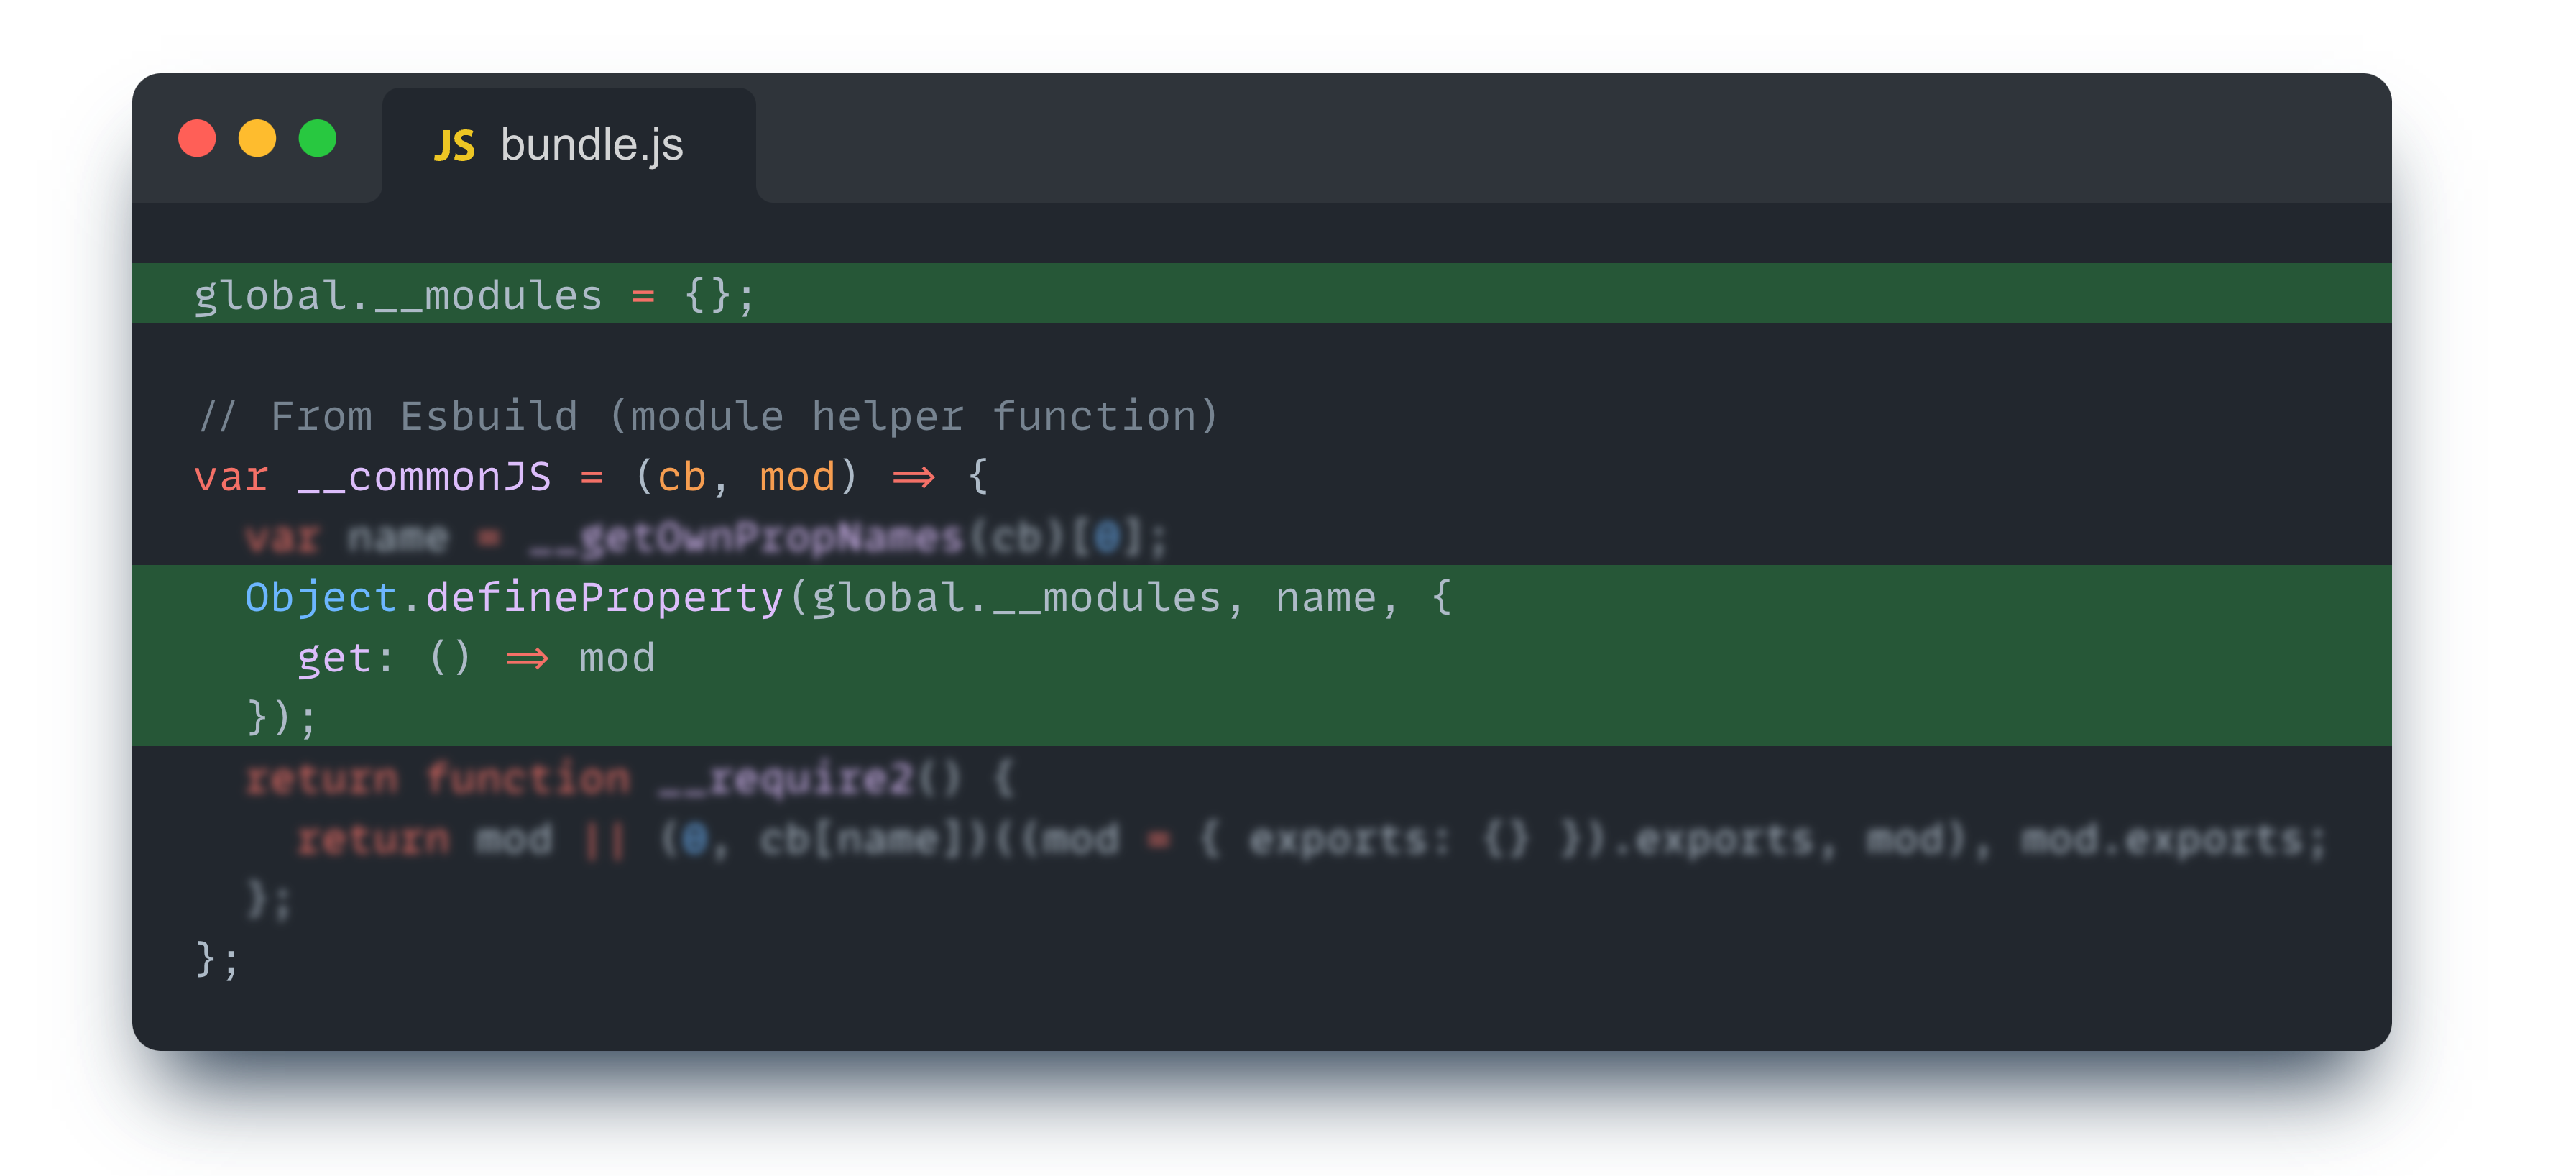Click the yellow JS file icon

(x=454, y=146)
